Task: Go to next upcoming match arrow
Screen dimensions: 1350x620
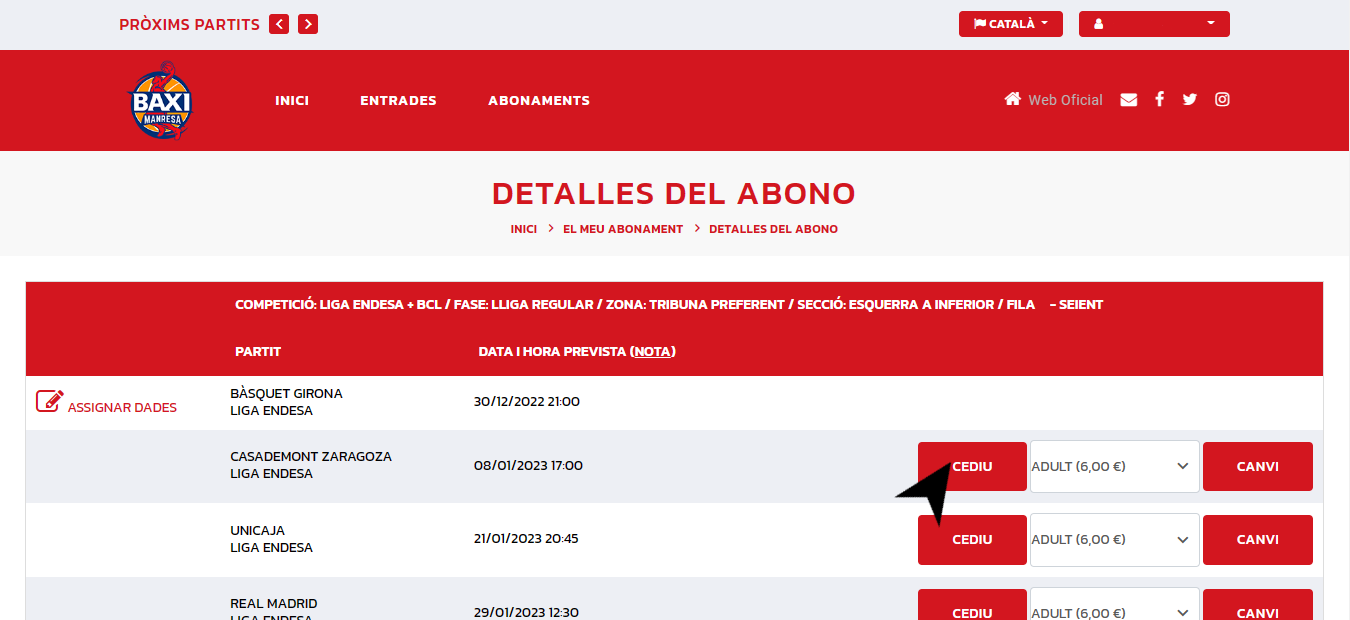Action: pyautogui.click(x=308, y=24)
